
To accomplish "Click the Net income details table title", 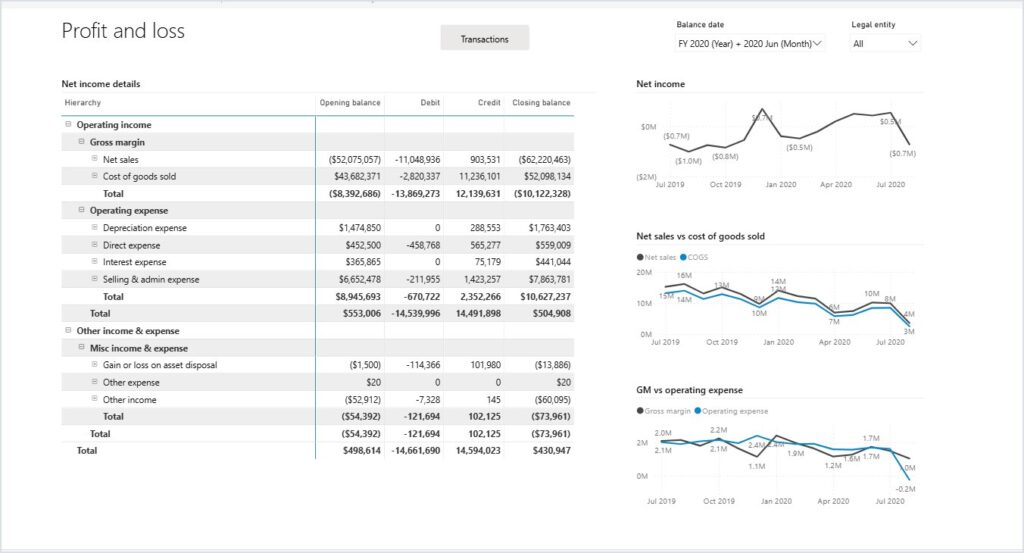I will pyautogui.click(x=101, y=84).
